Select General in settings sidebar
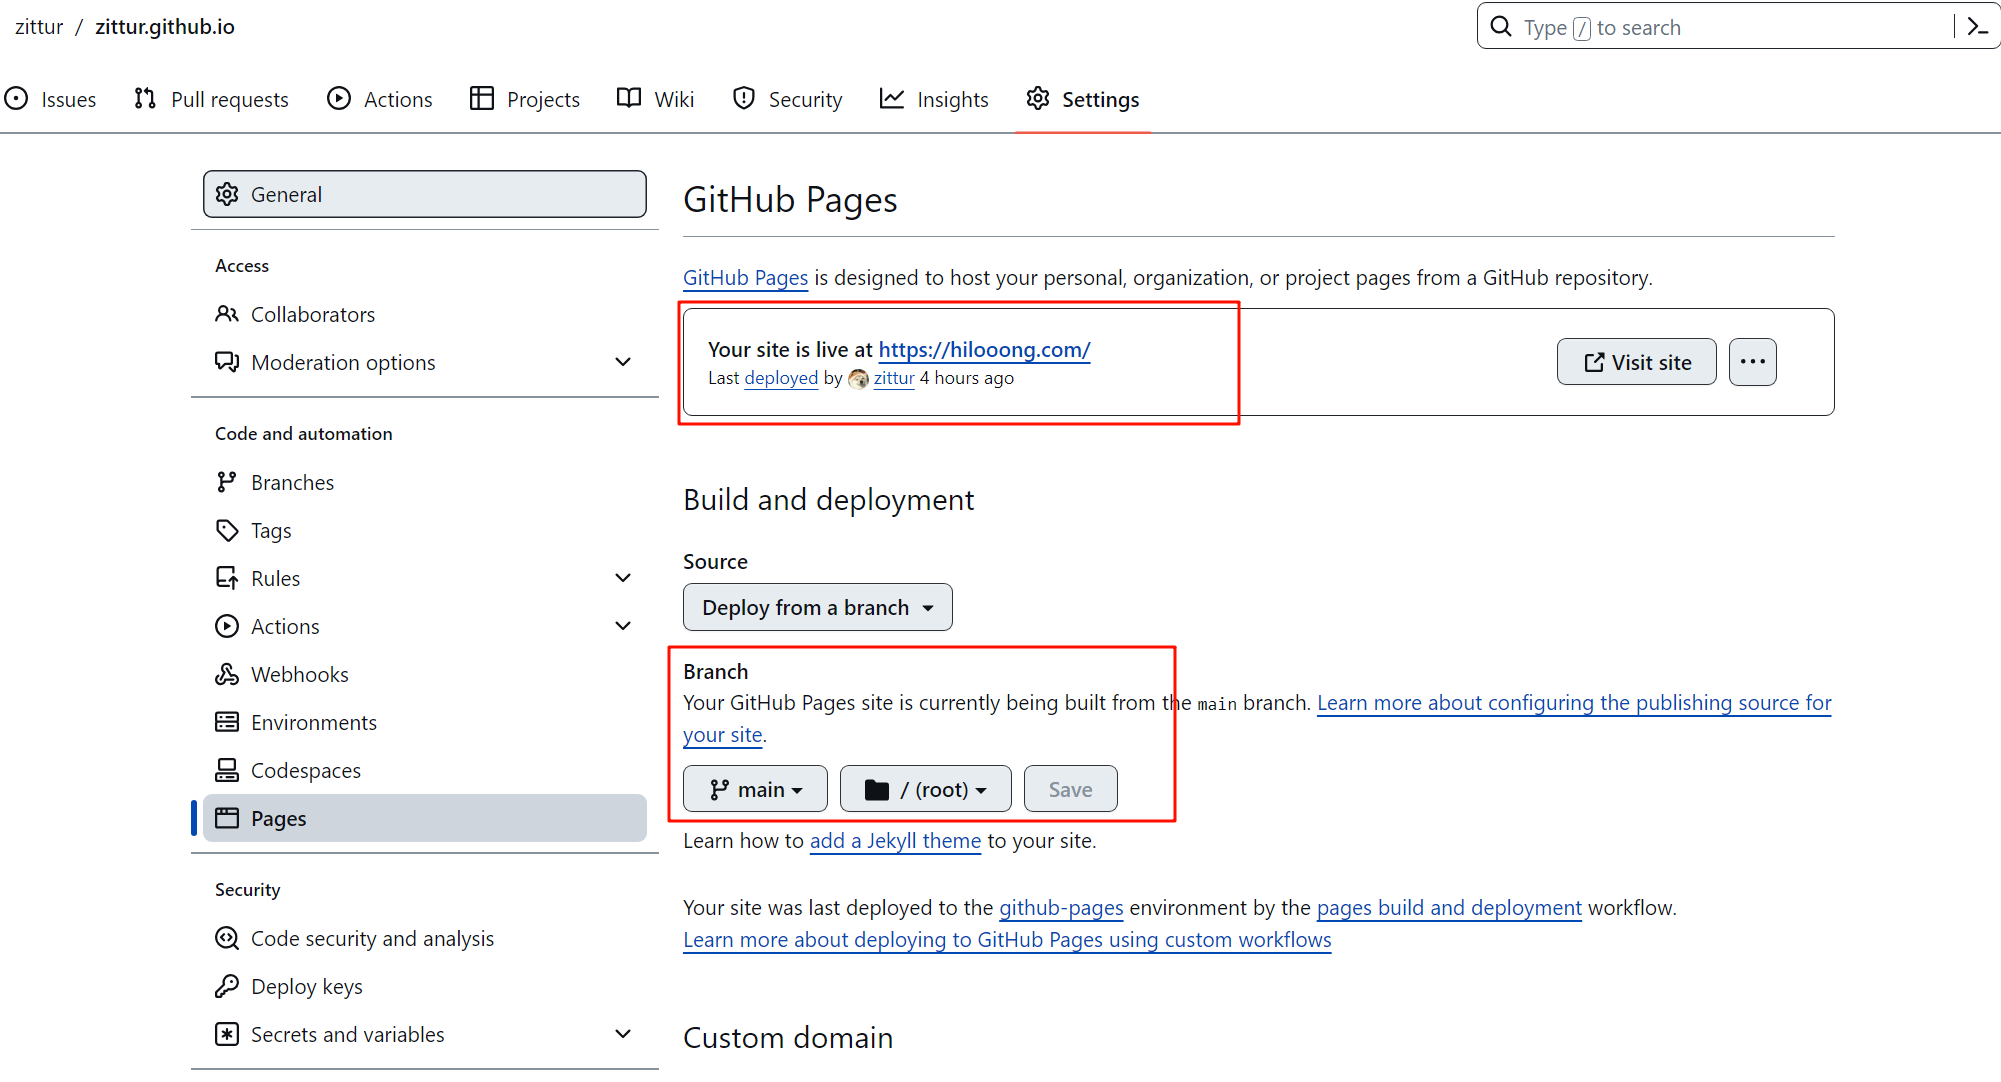Image resolution: width=2001 pixels, height=1082 pixels. (425, 194)
